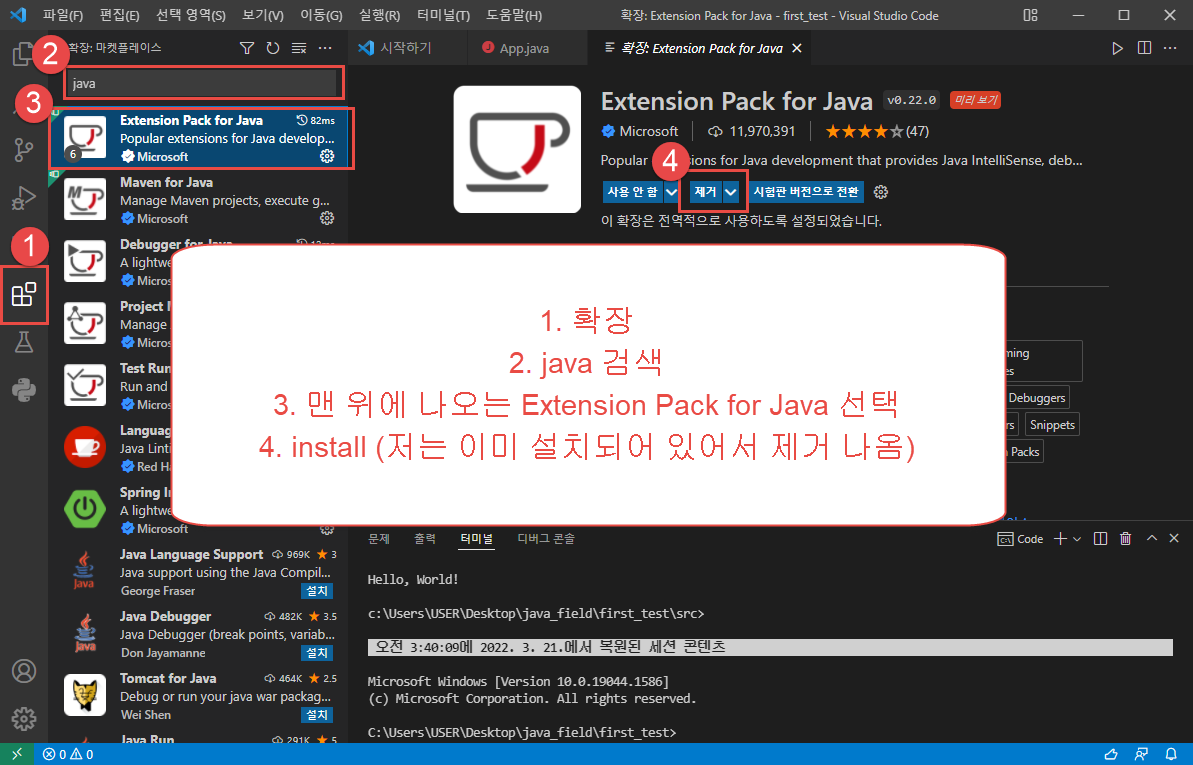Click the java extension search field

(x=201, y=84)
